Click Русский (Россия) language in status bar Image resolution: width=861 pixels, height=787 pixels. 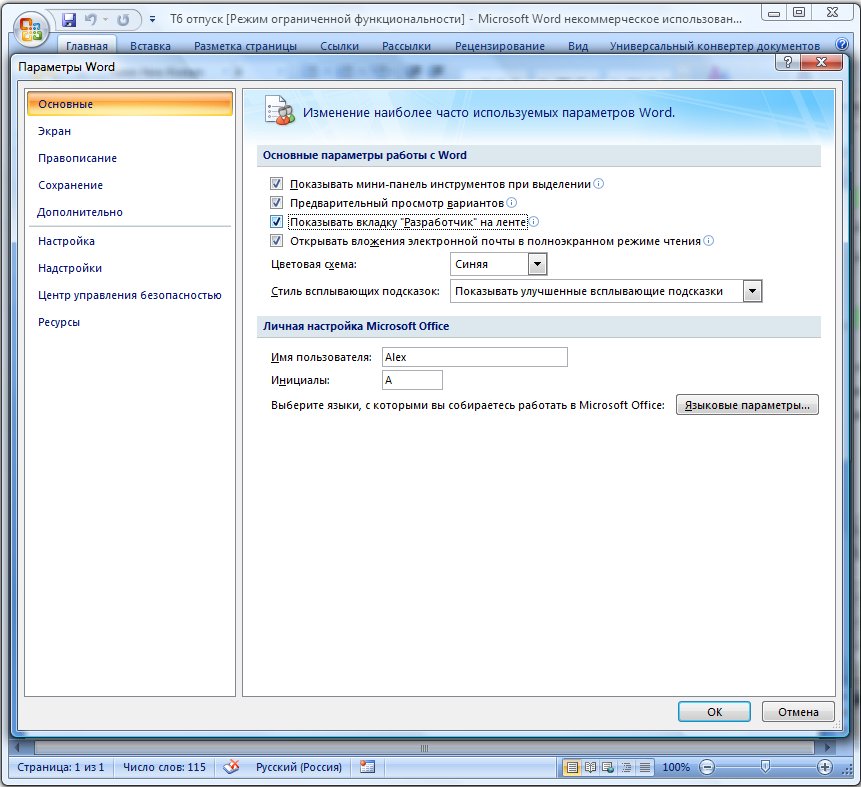pos(299,767)
